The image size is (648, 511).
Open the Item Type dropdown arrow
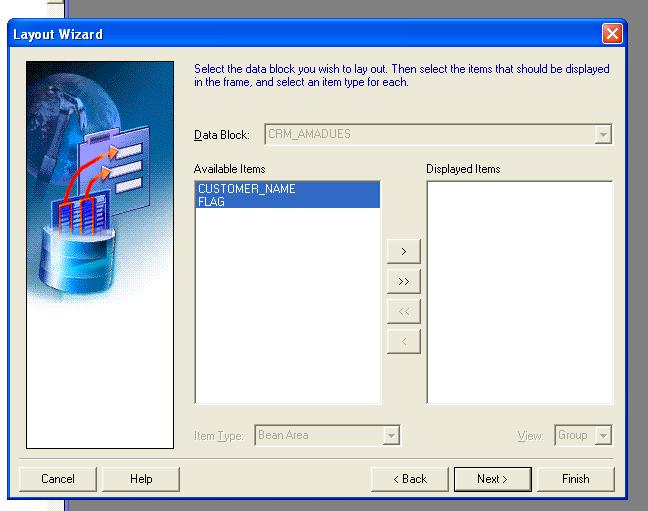tap(392, 436)
